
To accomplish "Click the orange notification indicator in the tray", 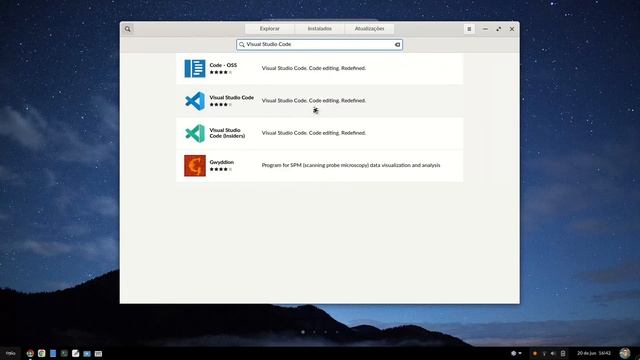I will click(x=535, y=353).
